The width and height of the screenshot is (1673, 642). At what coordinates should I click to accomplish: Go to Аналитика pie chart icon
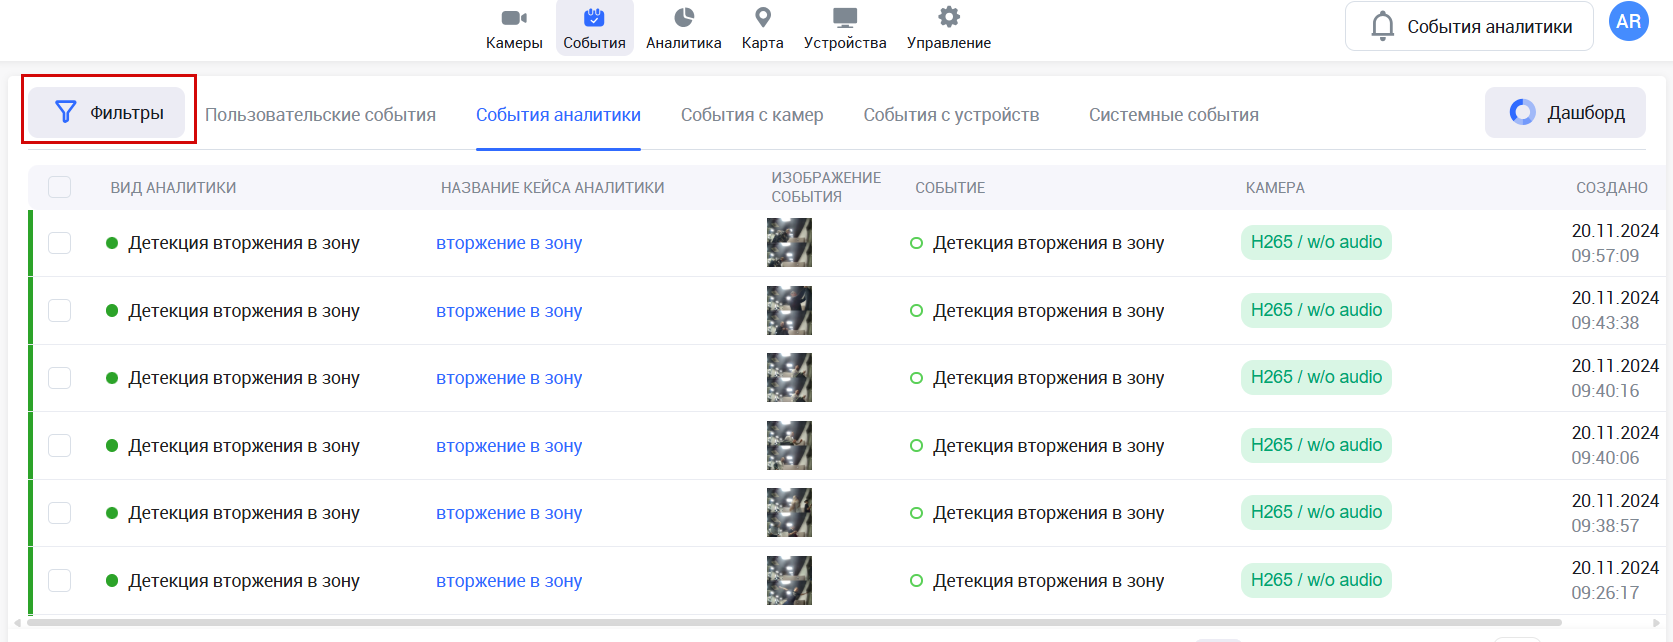coord(684,18)
